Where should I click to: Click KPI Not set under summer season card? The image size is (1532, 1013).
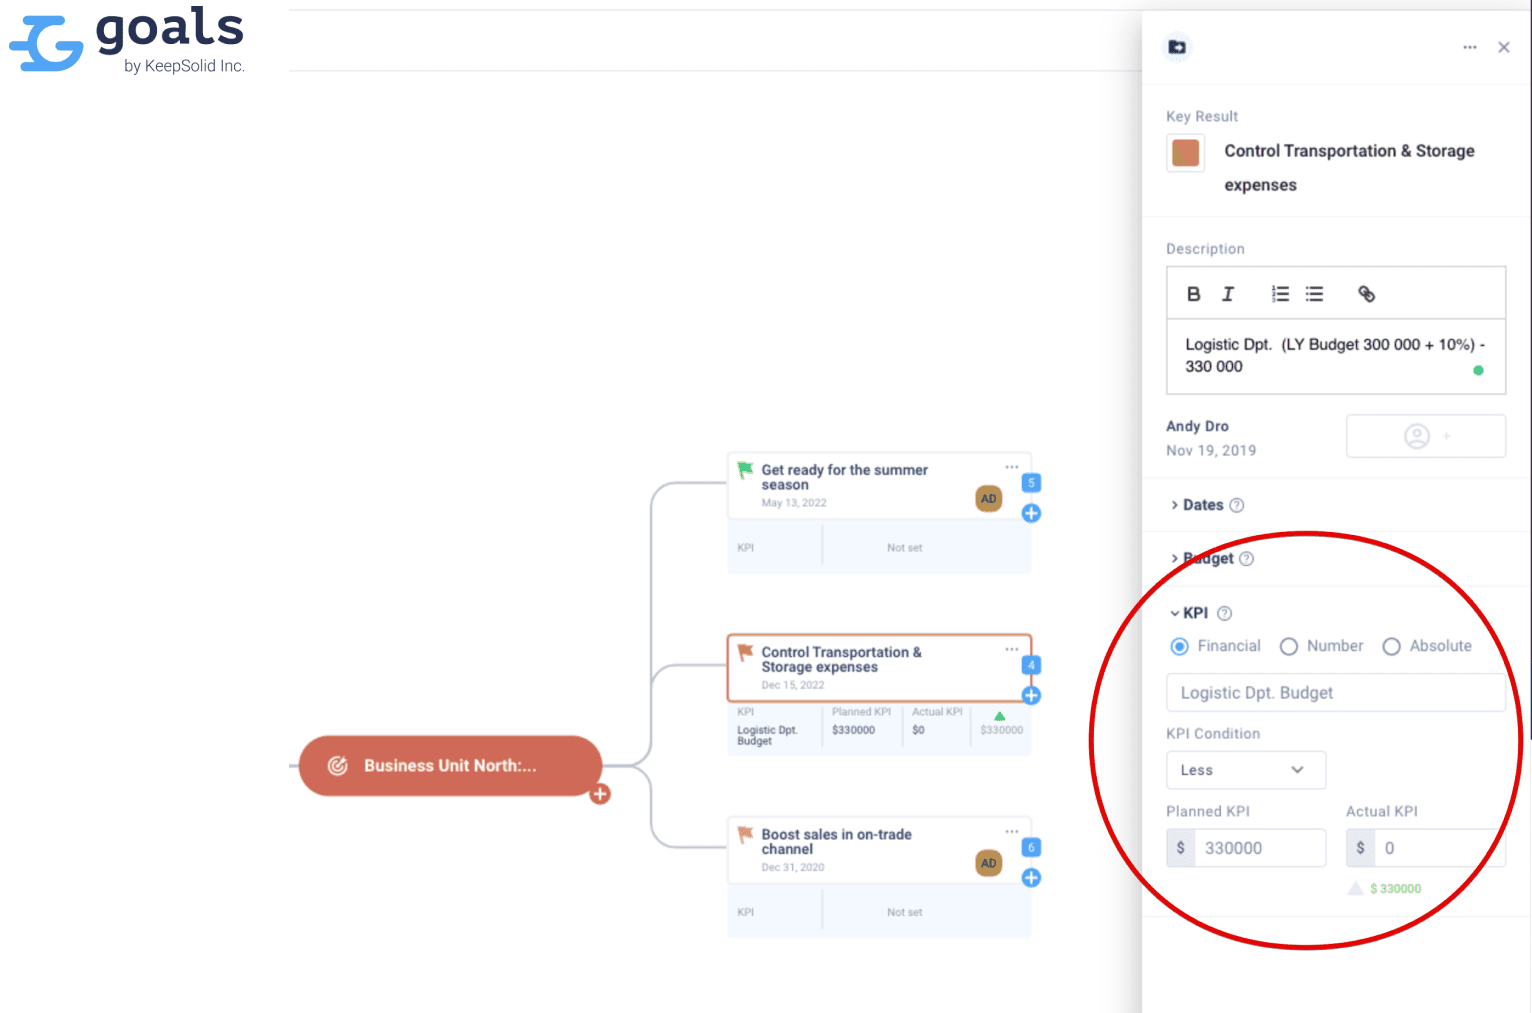point(904,548)
